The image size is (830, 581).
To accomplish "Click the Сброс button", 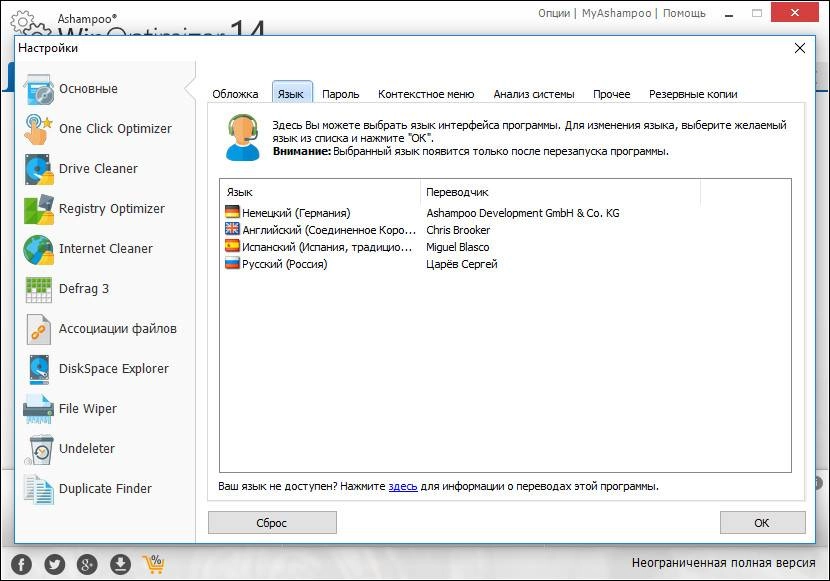I will coord(272,523).
